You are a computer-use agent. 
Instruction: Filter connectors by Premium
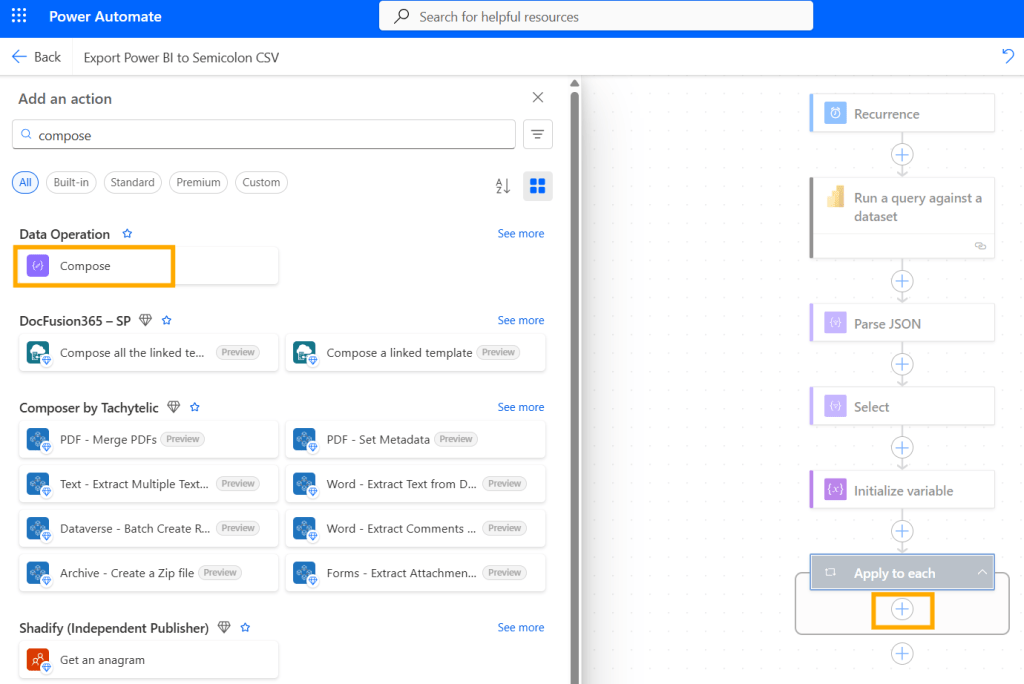click(198, 182)
